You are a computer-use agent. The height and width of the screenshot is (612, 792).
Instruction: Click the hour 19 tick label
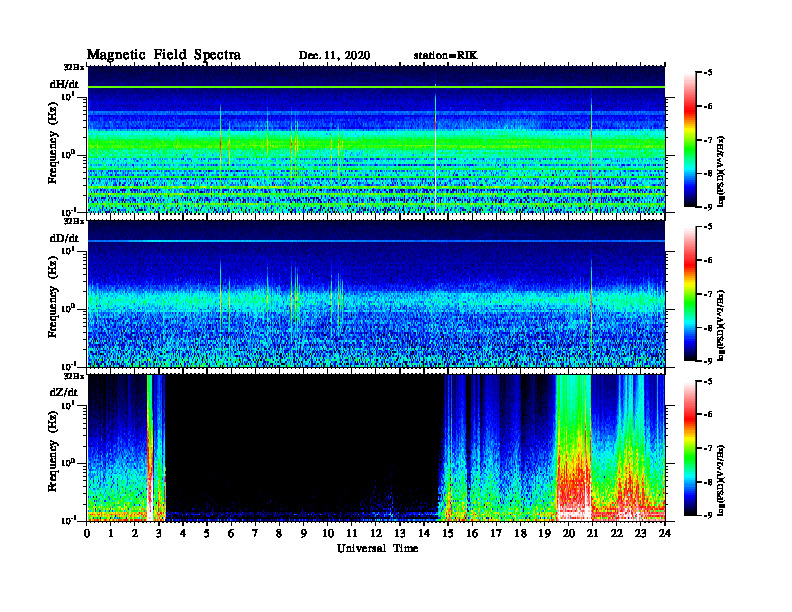[544, 533]
